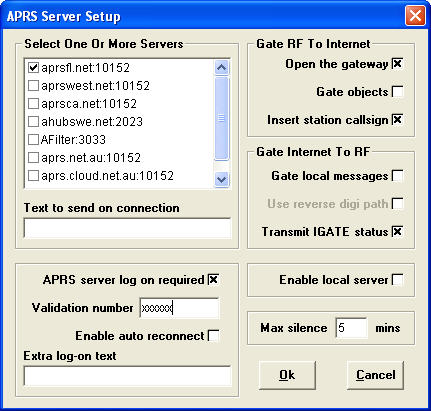Disable Transmit IGATE status checkbox

coord(397,232)
